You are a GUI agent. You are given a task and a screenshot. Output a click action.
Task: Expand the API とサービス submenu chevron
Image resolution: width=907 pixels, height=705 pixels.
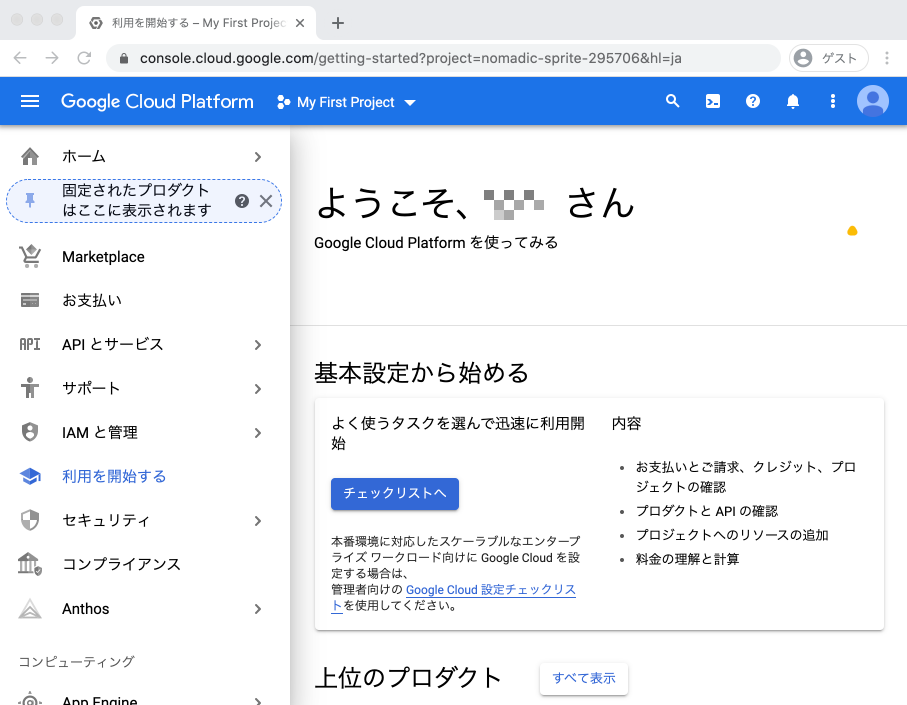coord(258,345)
